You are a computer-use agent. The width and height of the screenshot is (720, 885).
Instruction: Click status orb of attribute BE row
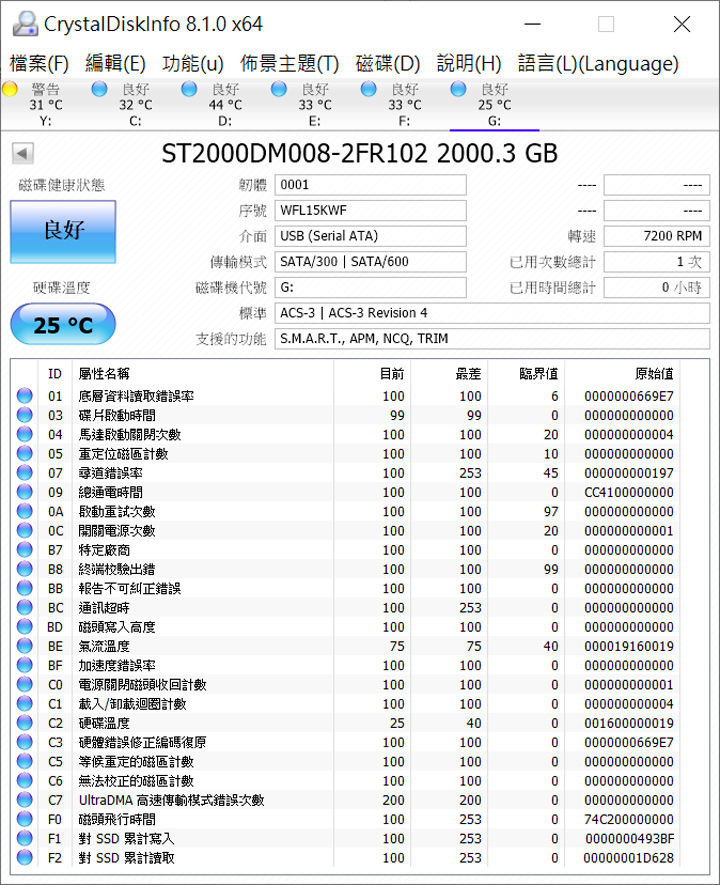tap(25, 646)
